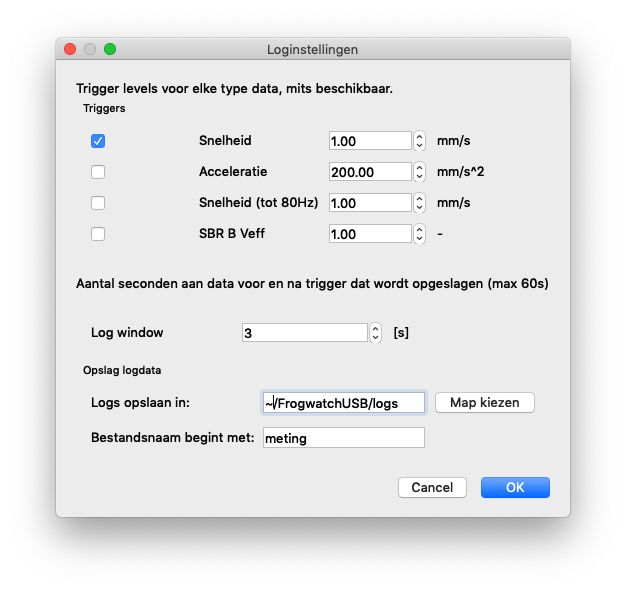Decrease Snelheid value with down arrow

tap(419, 146)
